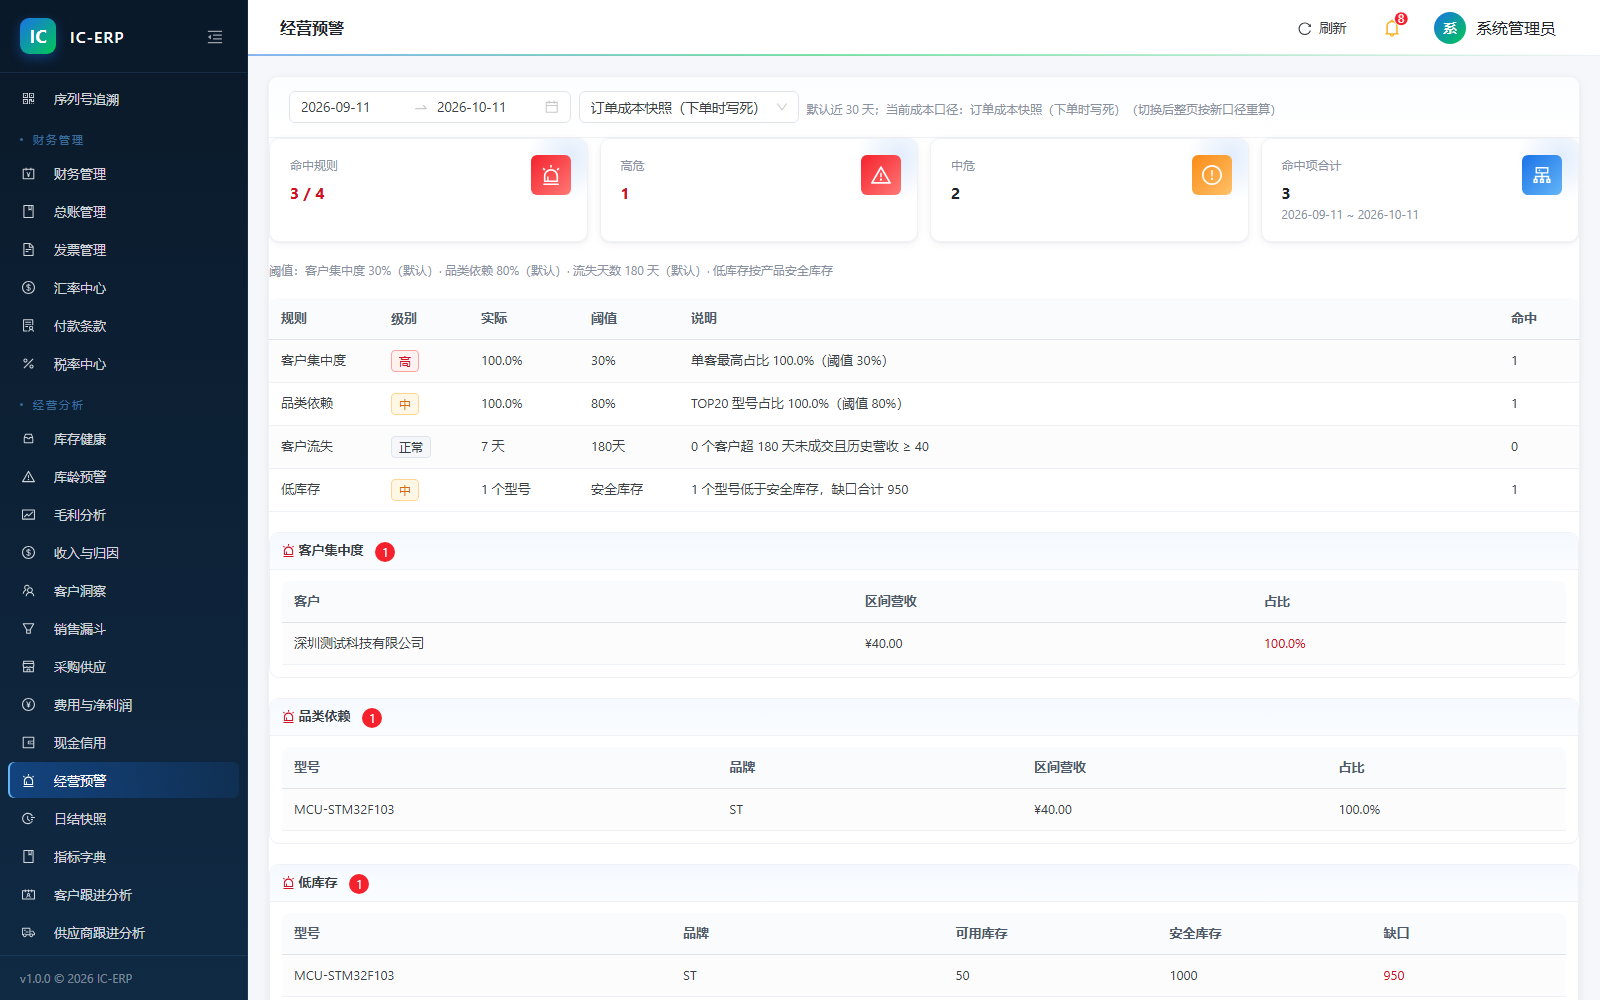Click the v1.0.0 © 2026 IC-ERP footer
Viewport: 1600px width, 1000px height.
pyautogui.click(x=76, y=978)
